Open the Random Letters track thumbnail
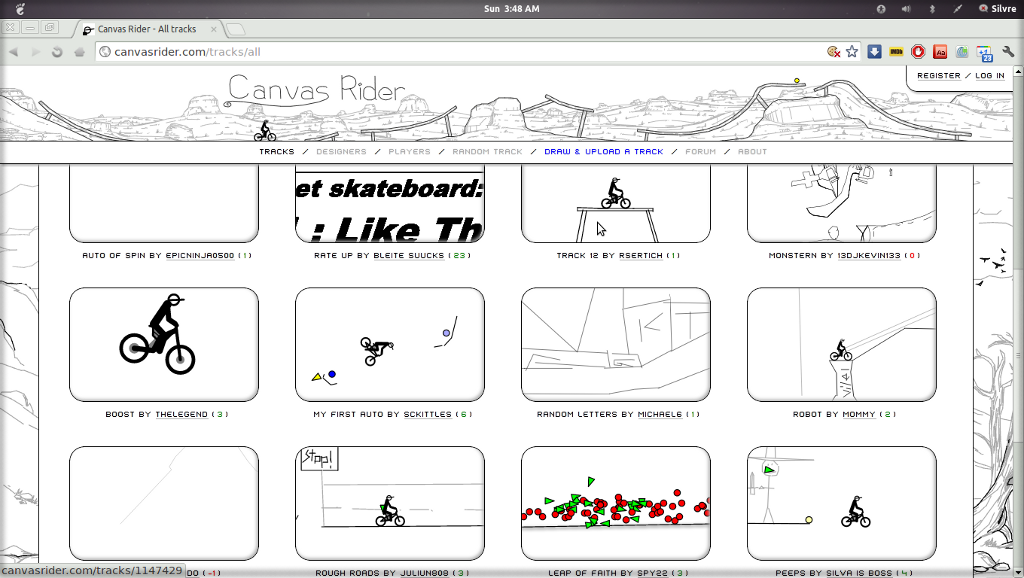1024x578 pixels. pyautogui.click(x=616, y=344)
